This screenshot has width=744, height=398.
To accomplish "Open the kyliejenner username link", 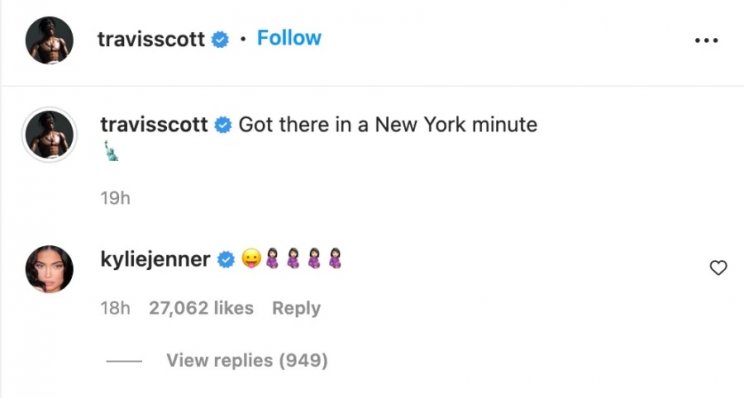I will coord(156,259).
